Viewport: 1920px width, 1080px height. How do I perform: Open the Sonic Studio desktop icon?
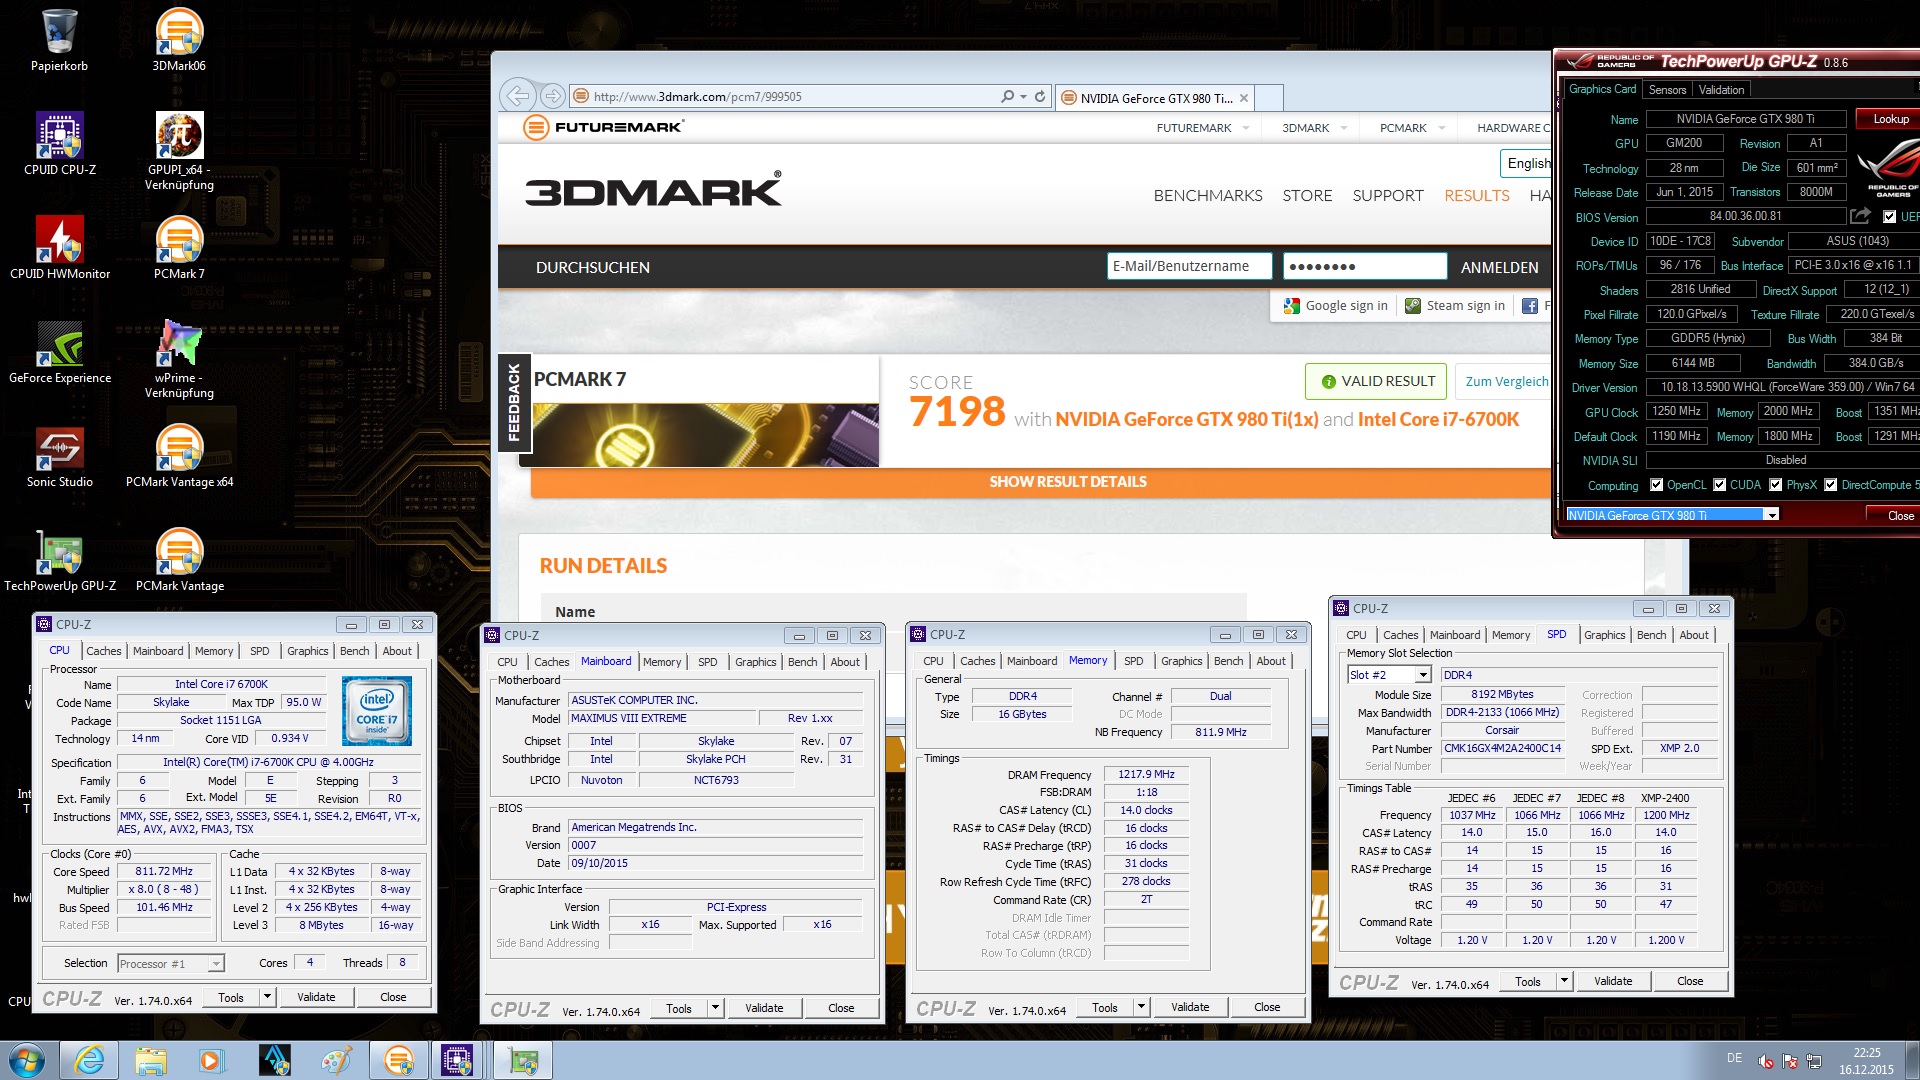click(59, 447)
